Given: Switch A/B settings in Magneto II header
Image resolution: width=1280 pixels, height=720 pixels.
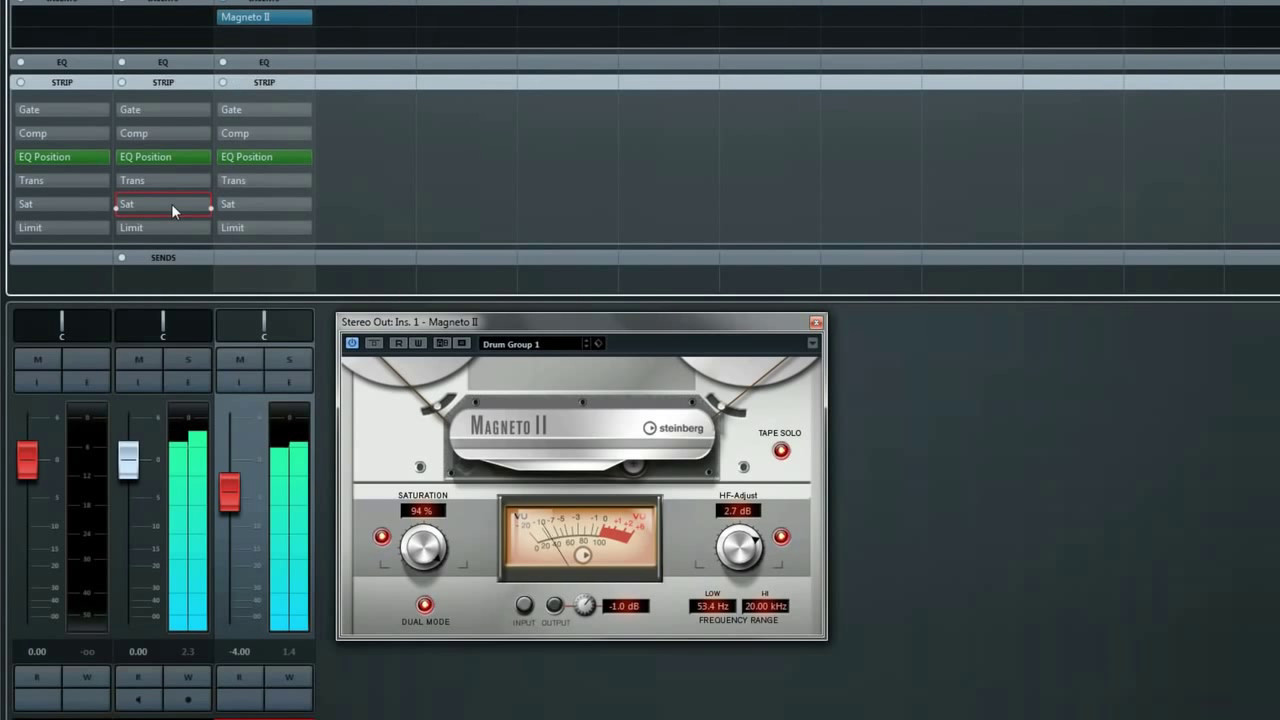Looking at the screenshot, I should (x=442, y=343).
